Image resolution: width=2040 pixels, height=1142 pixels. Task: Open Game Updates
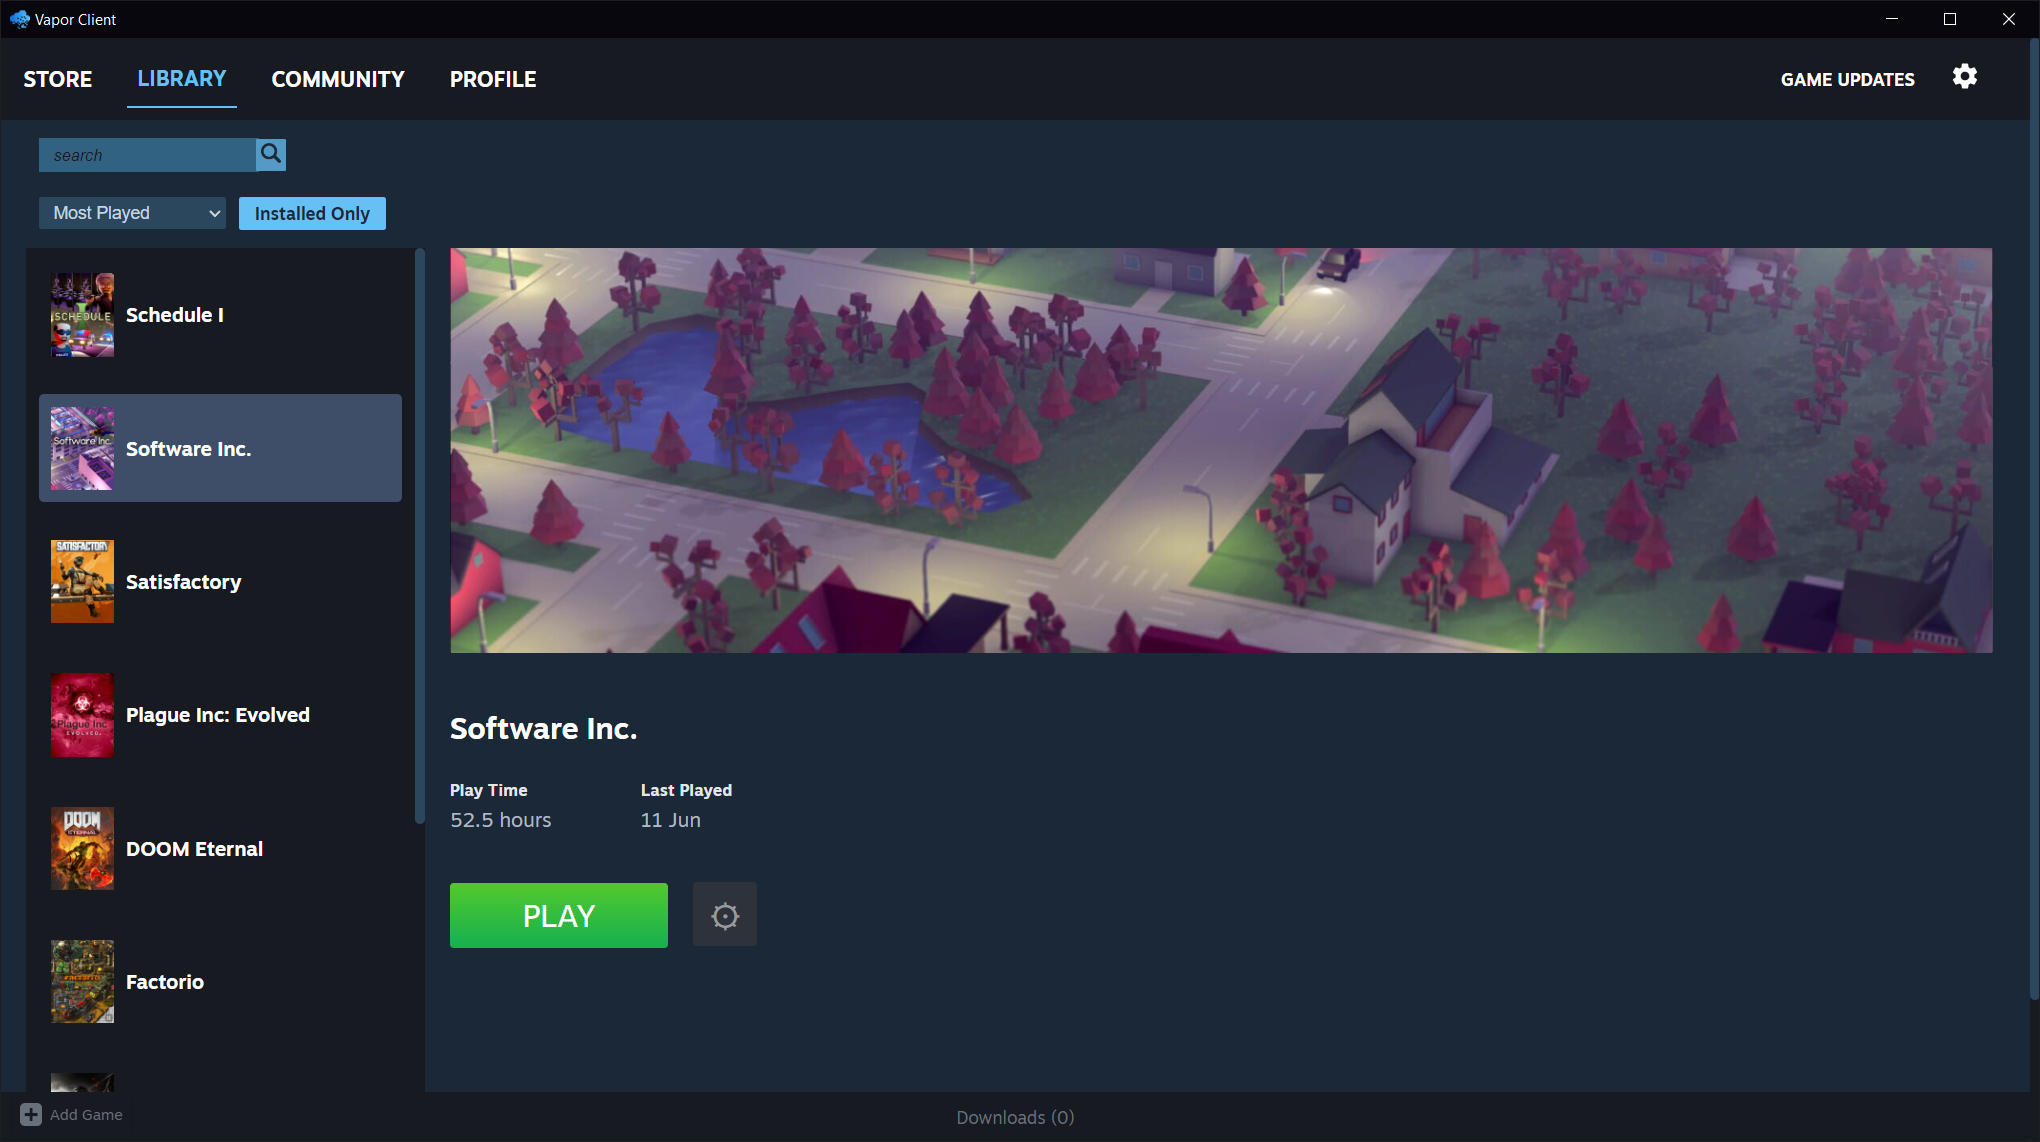click(x=1847, y=79)
